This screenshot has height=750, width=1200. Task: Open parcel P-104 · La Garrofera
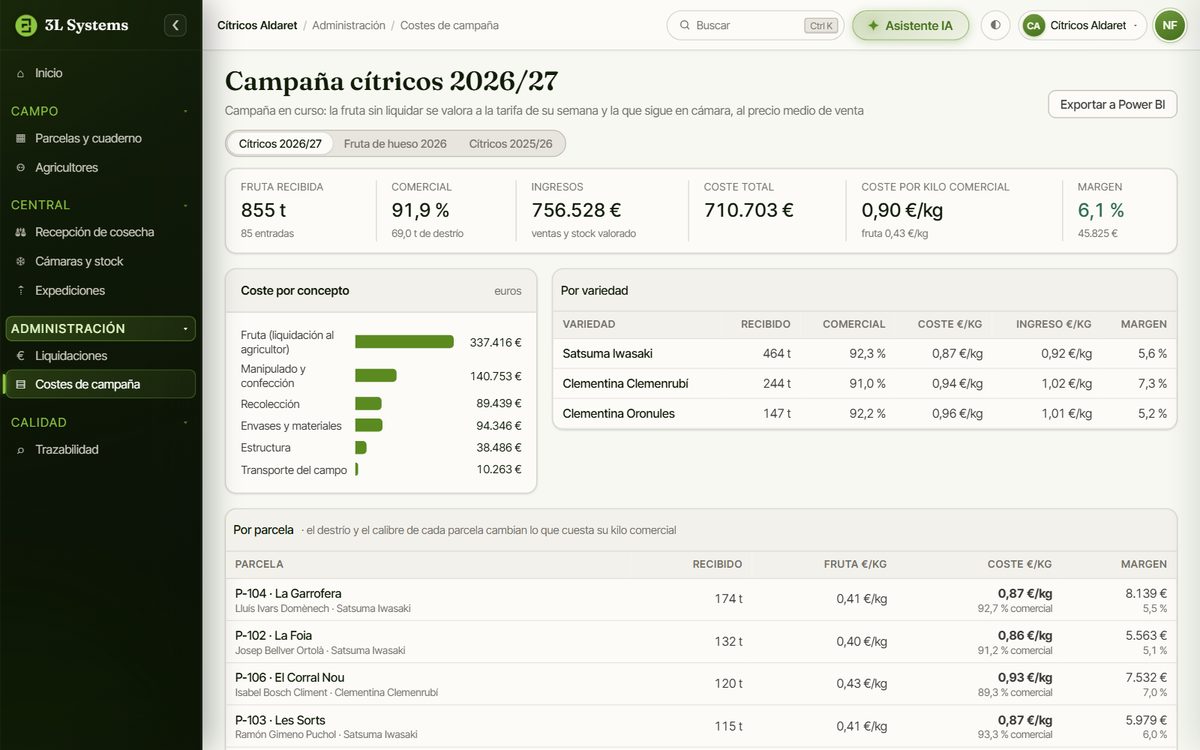[x=701, y=600]
